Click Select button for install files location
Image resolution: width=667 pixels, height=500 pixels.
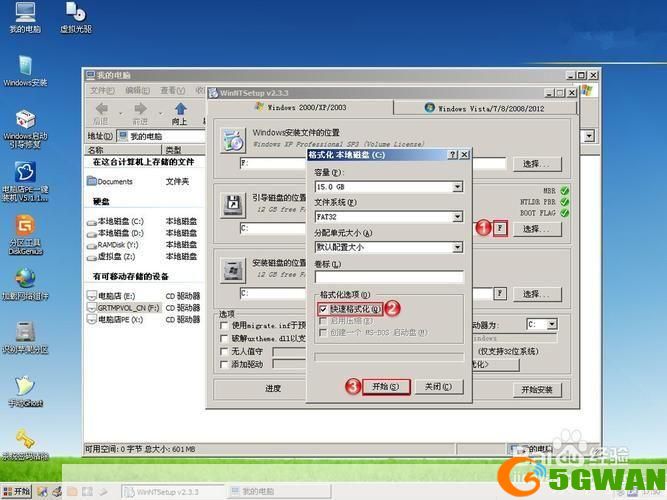tap(537, 164)
